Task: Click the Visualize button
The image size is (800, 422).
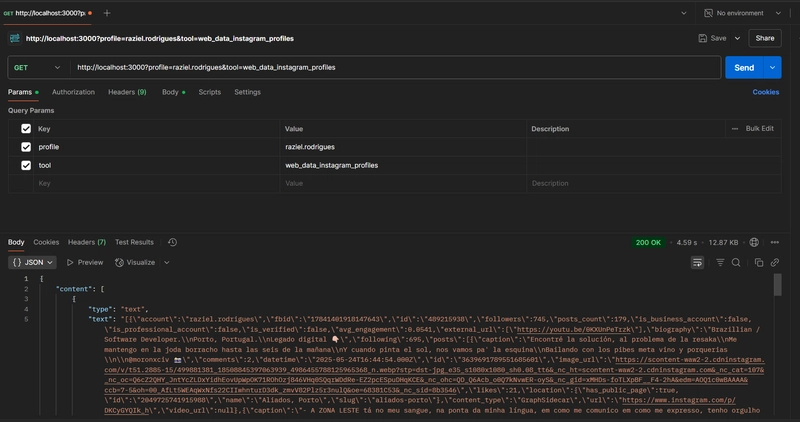Action: coord(135,262)
